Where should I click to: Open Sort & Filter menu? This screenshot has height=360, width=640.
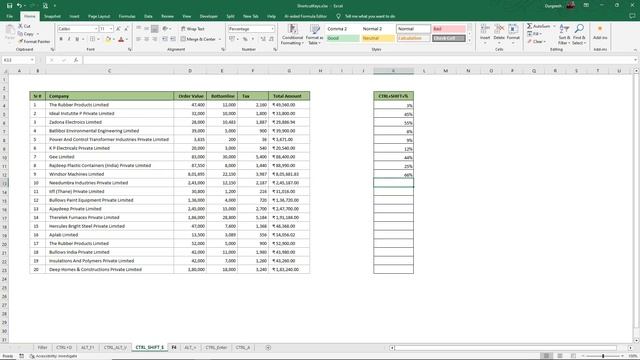[x=564, y=34]
